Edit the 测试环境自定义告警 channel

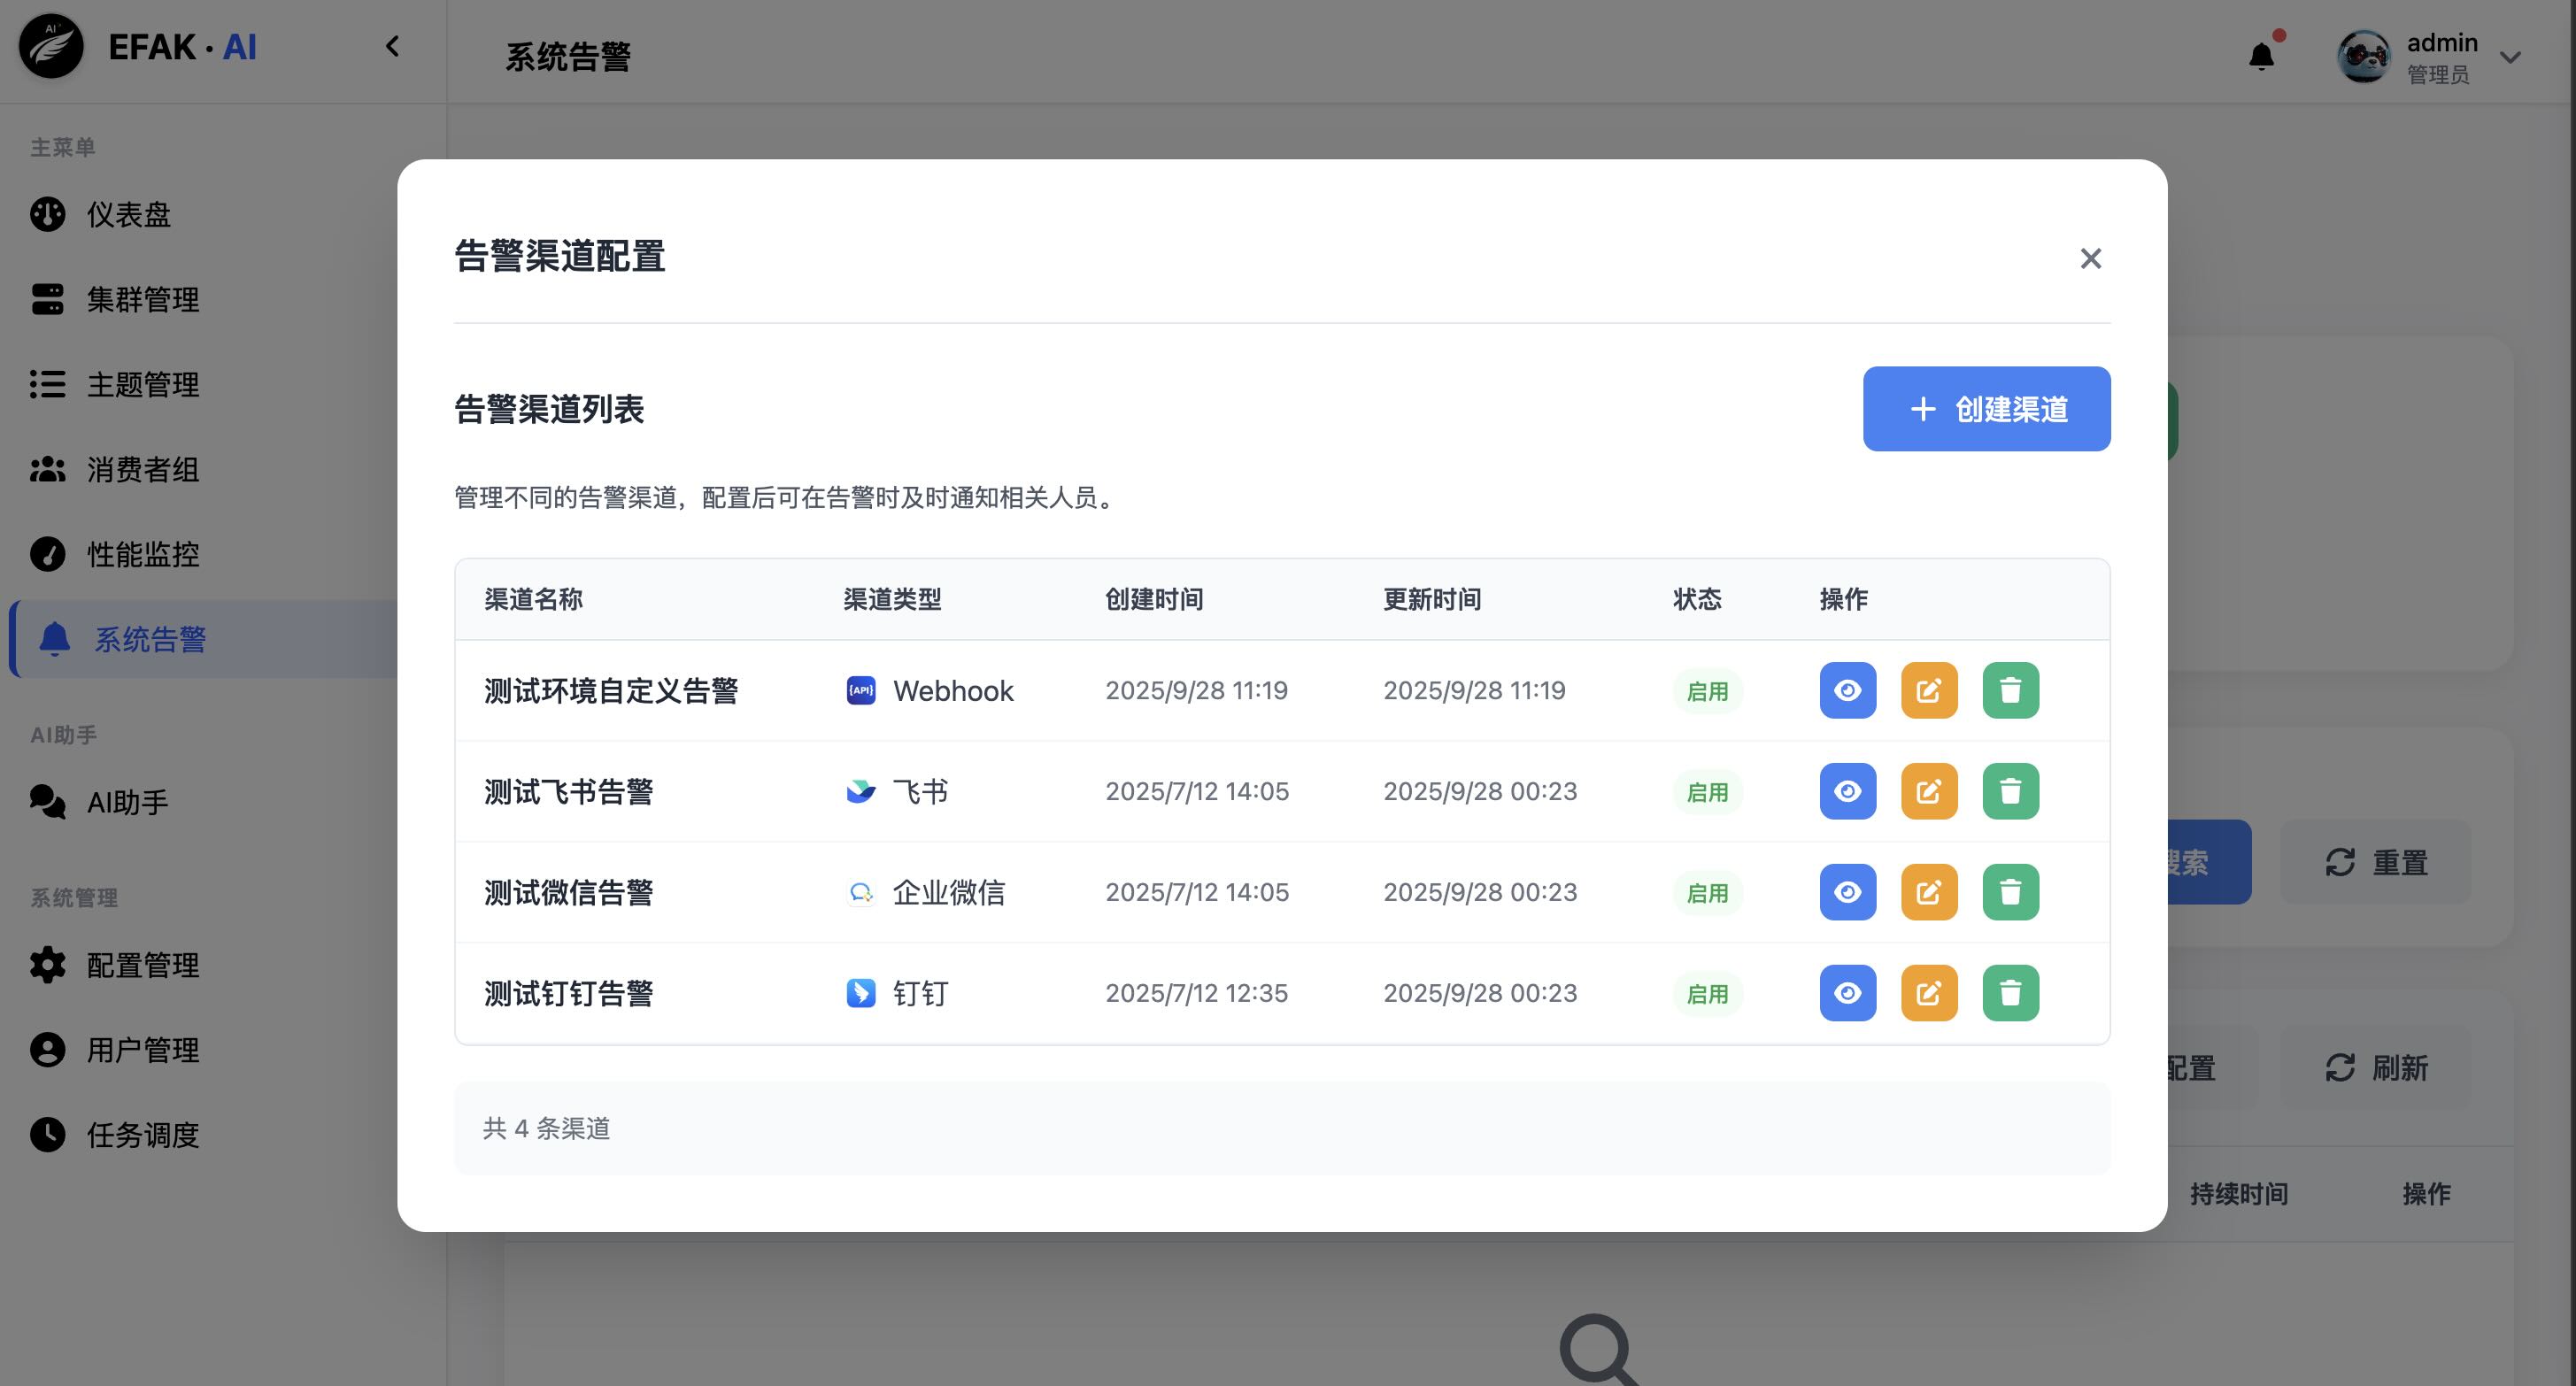1928,690
